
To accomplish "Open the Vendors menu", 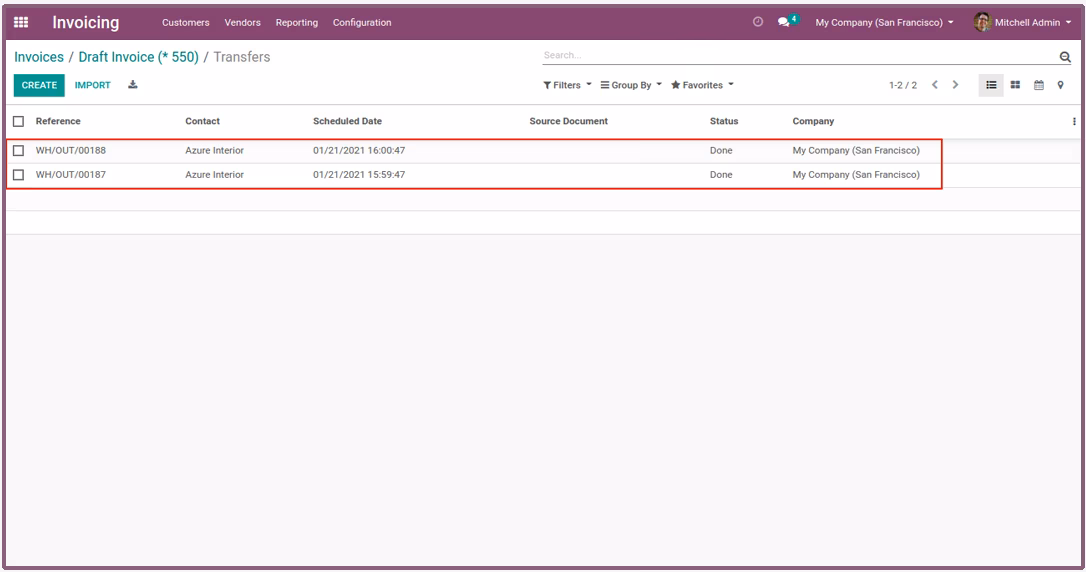I will point(242,22).
